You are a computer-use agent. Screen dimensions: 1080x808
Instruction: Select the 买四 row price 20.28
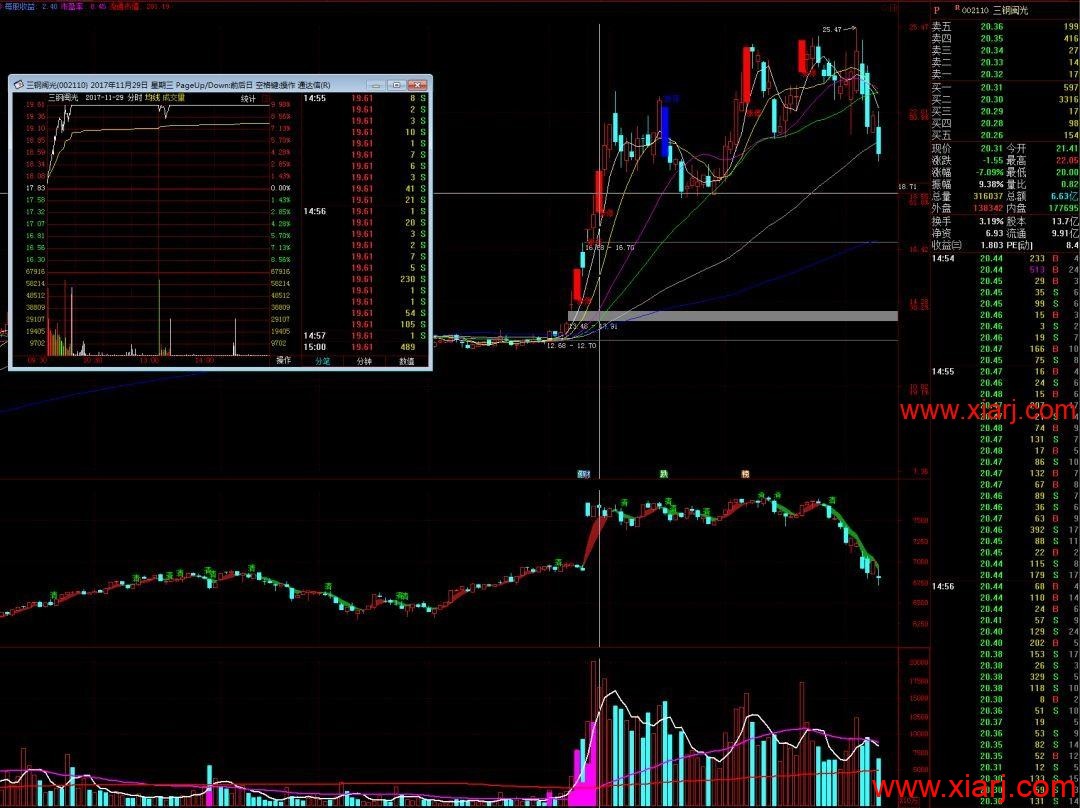(992, 123)
